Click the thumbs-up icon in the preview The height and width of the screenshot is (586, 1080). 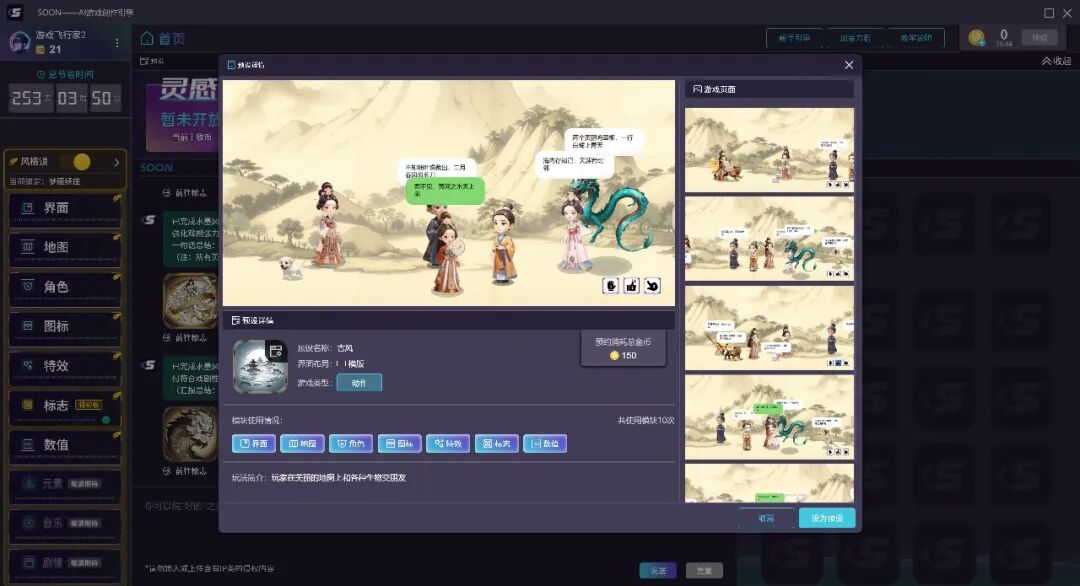tap(632, 286)
